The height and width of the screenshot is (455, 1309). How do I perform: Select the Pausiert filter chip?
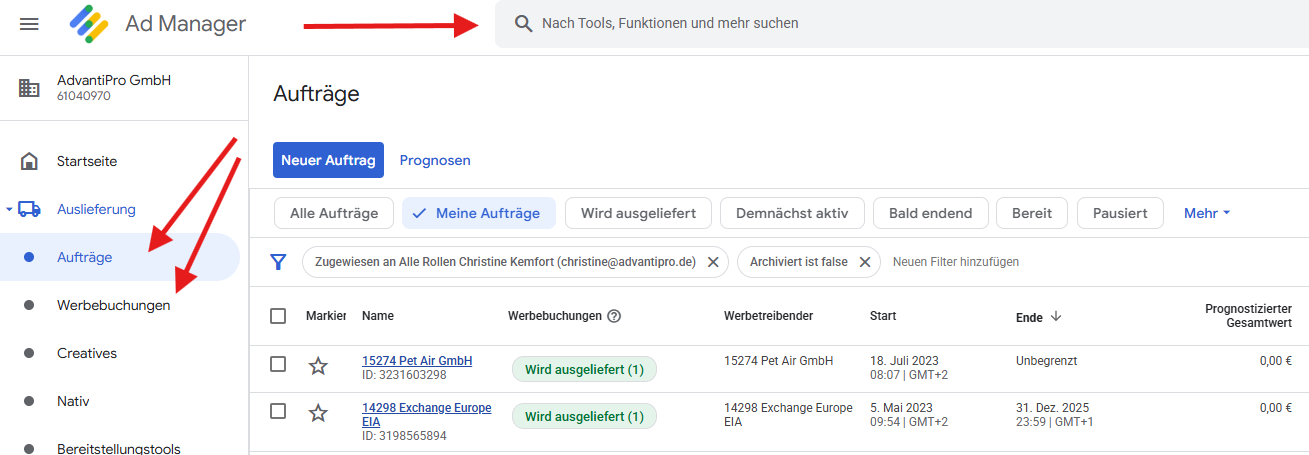(1120, 213)
